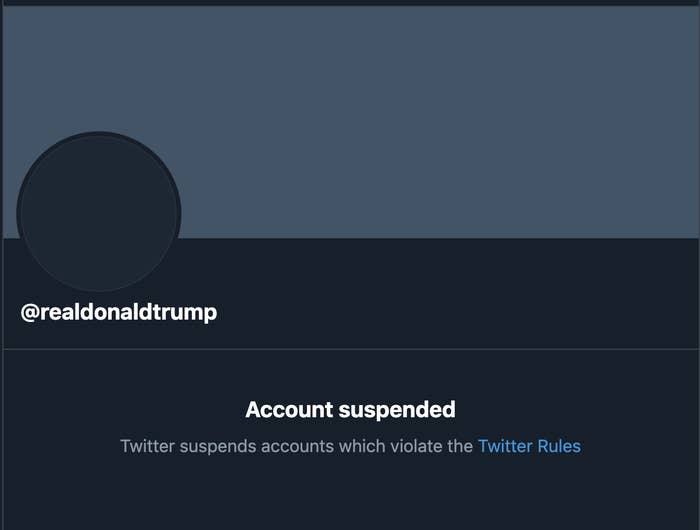Click the word "the" before Twitter Rules
Image resolution: width=700 pixels, height=530 pixels.
coord(460,446)
